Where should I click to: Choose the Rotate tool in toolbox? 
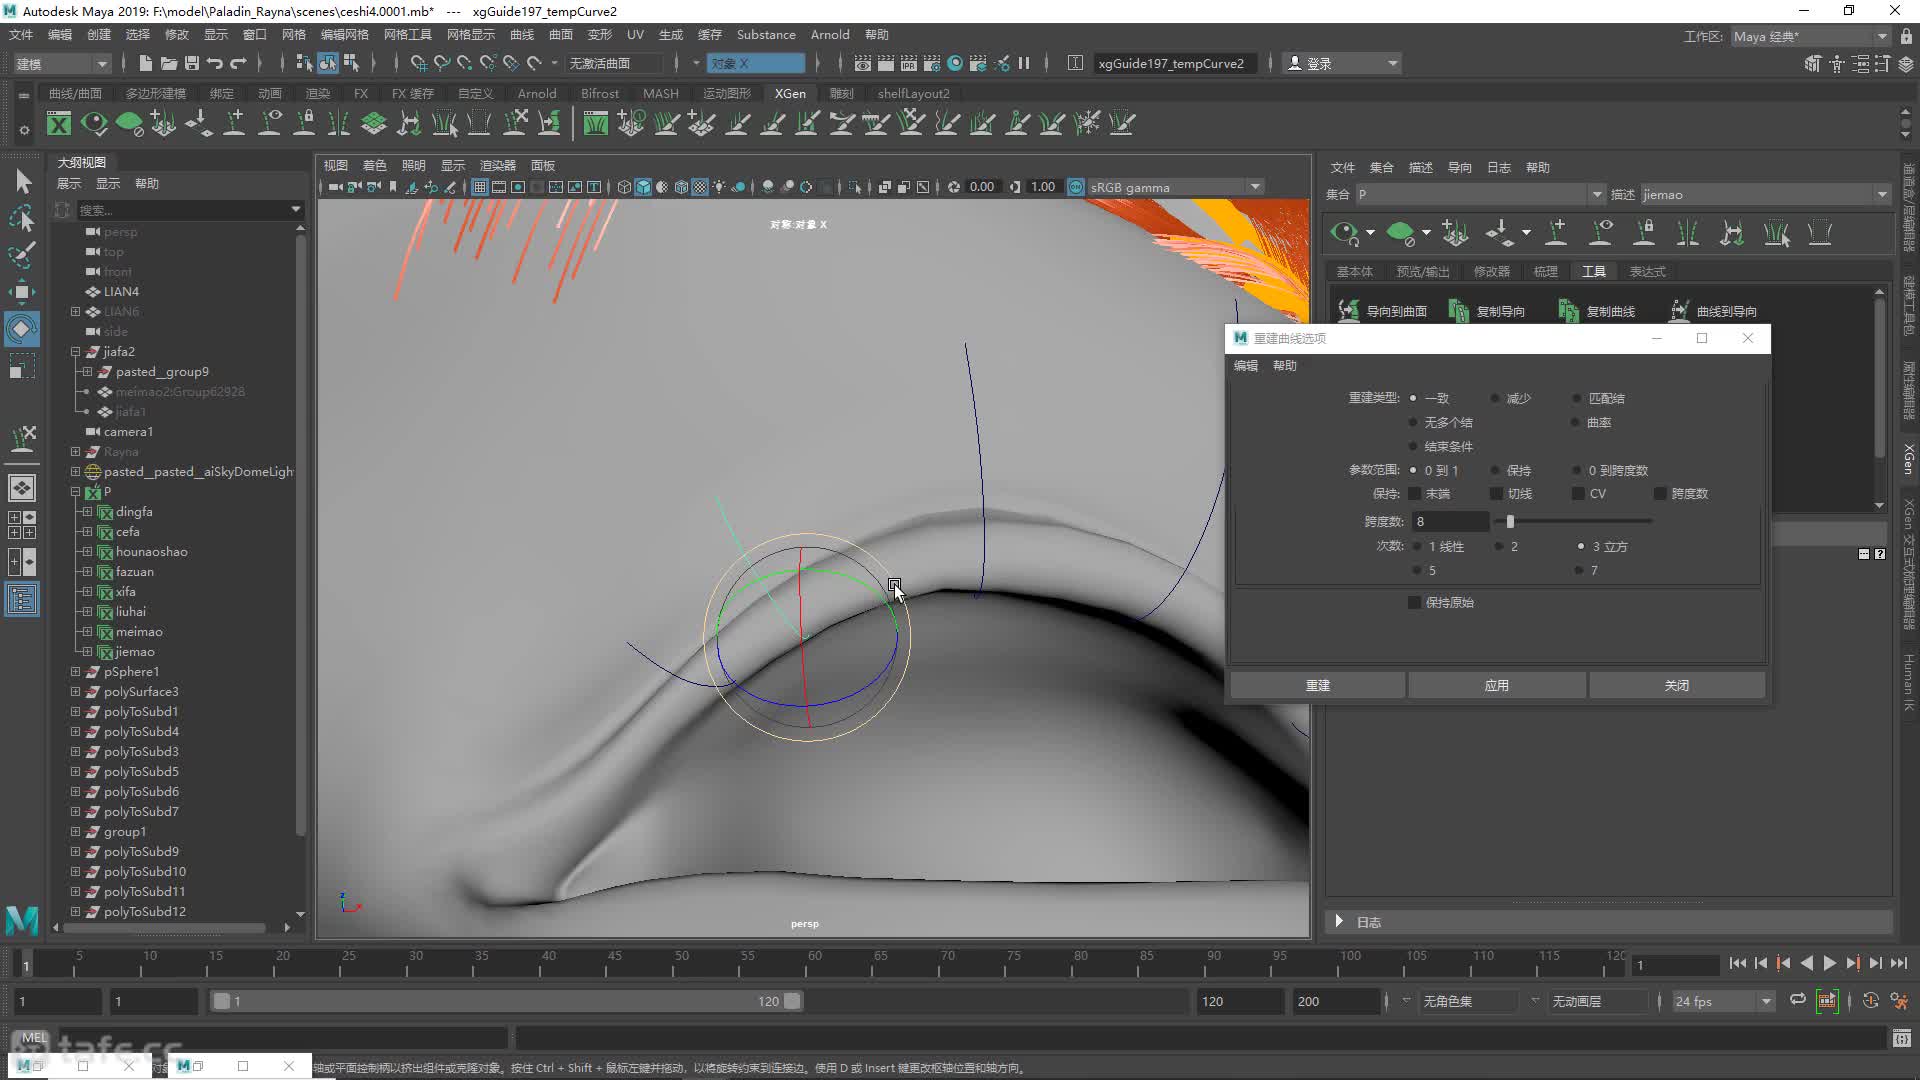pyautogui.click(x=22, y=329)
